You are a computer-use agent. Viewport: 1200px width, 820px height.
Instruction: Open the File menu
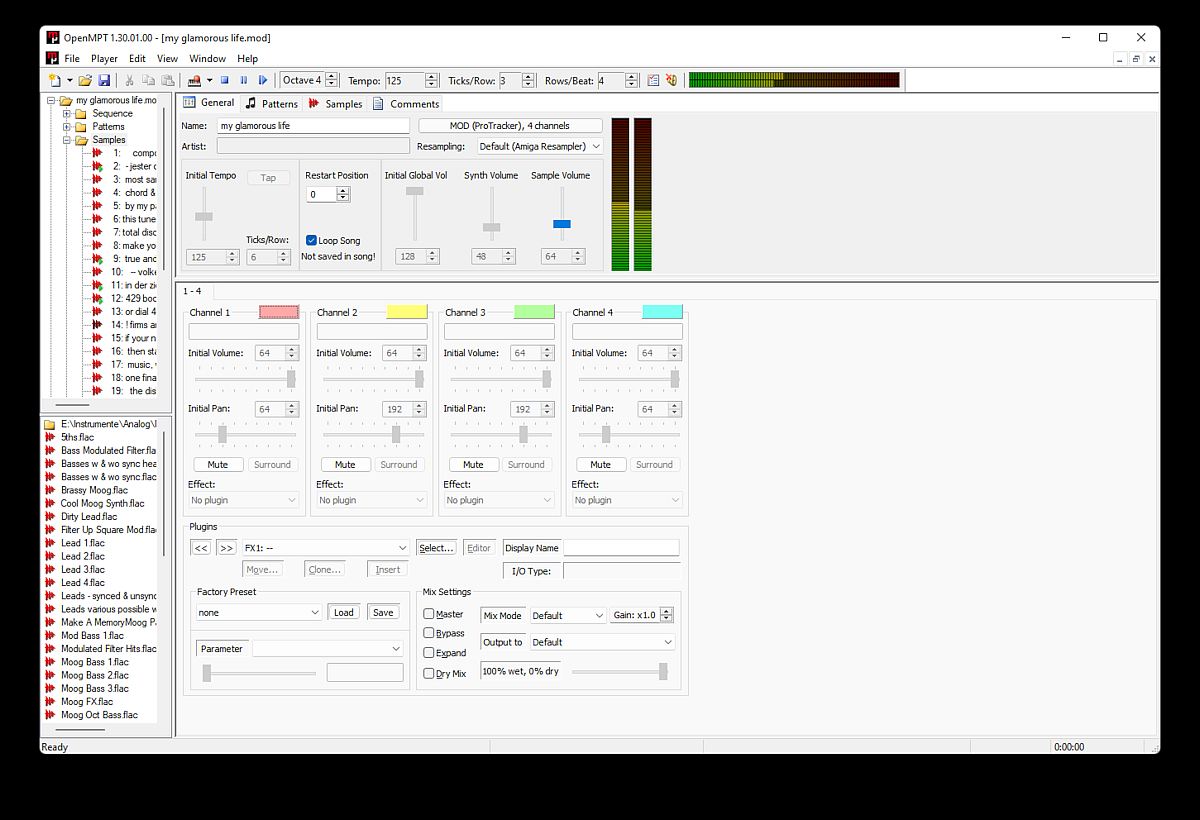pos(72,59)
